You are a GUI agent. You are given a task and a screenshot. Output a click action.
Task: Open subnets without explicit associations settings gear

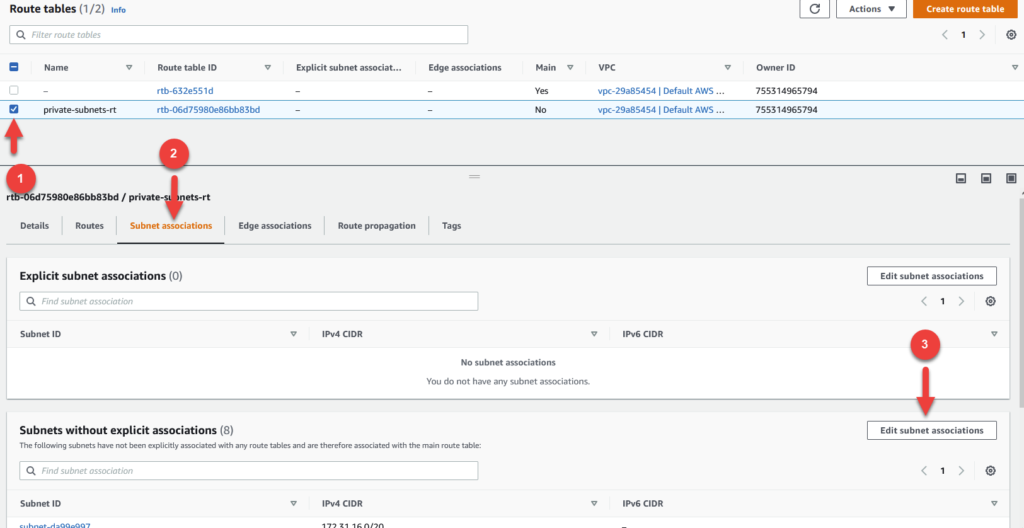[x=990, y=470]
